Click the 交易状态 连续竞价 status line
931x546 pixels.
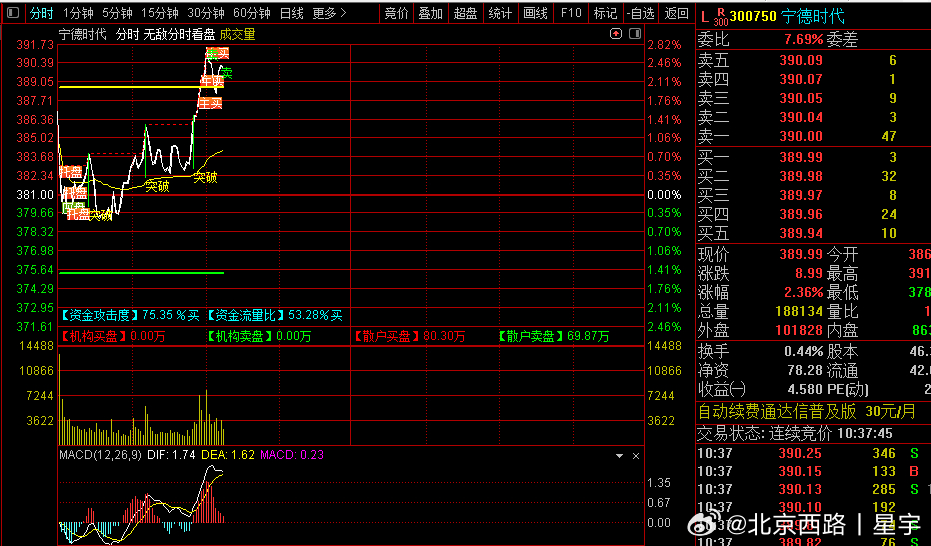coord(795,433)
